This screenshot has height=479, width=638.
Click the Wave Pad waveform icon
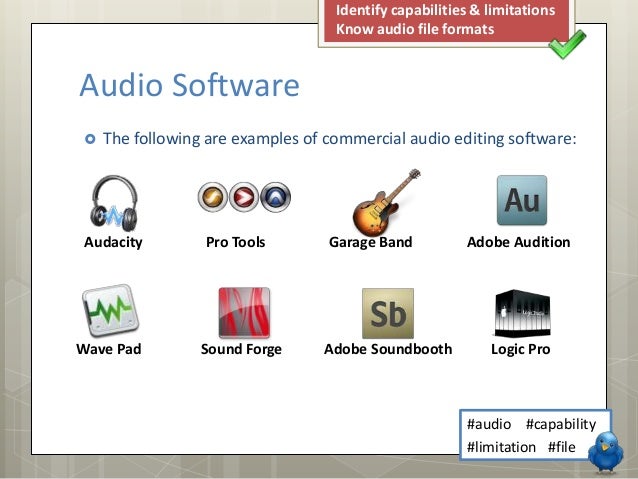point(110,311)
